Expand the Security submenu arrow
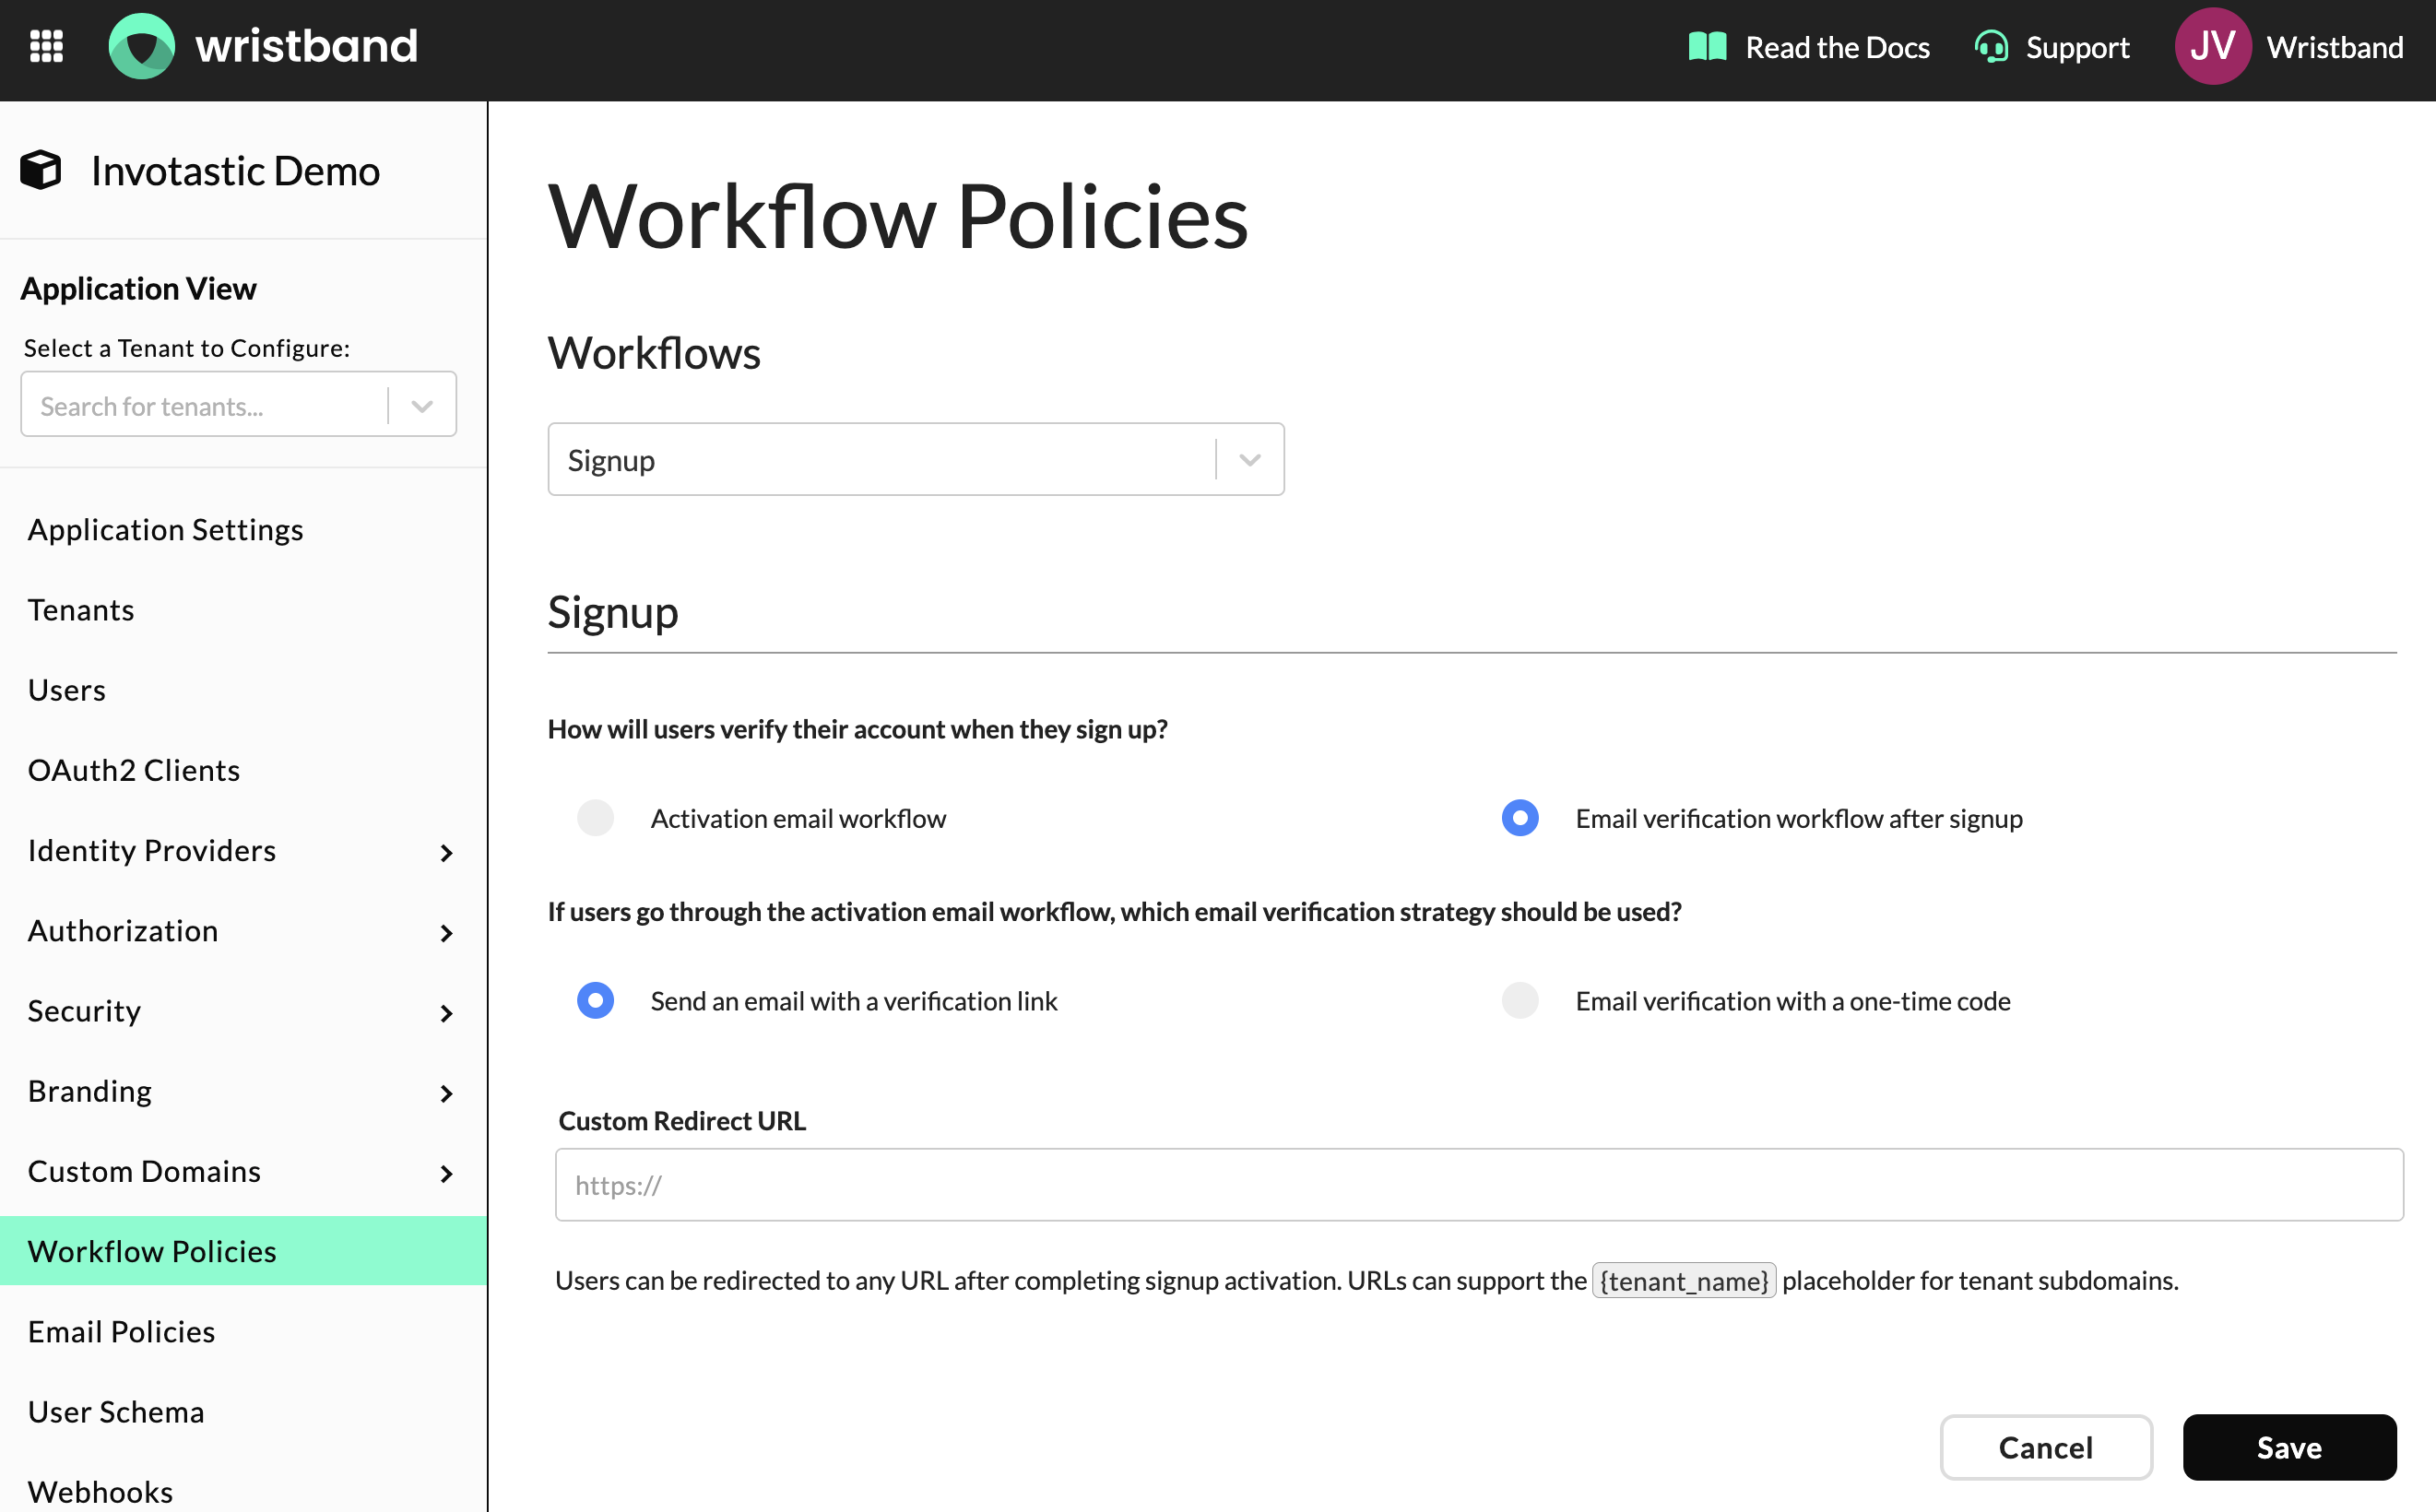This screenshot has width=2436, height=1512. tap(446, 1013)
